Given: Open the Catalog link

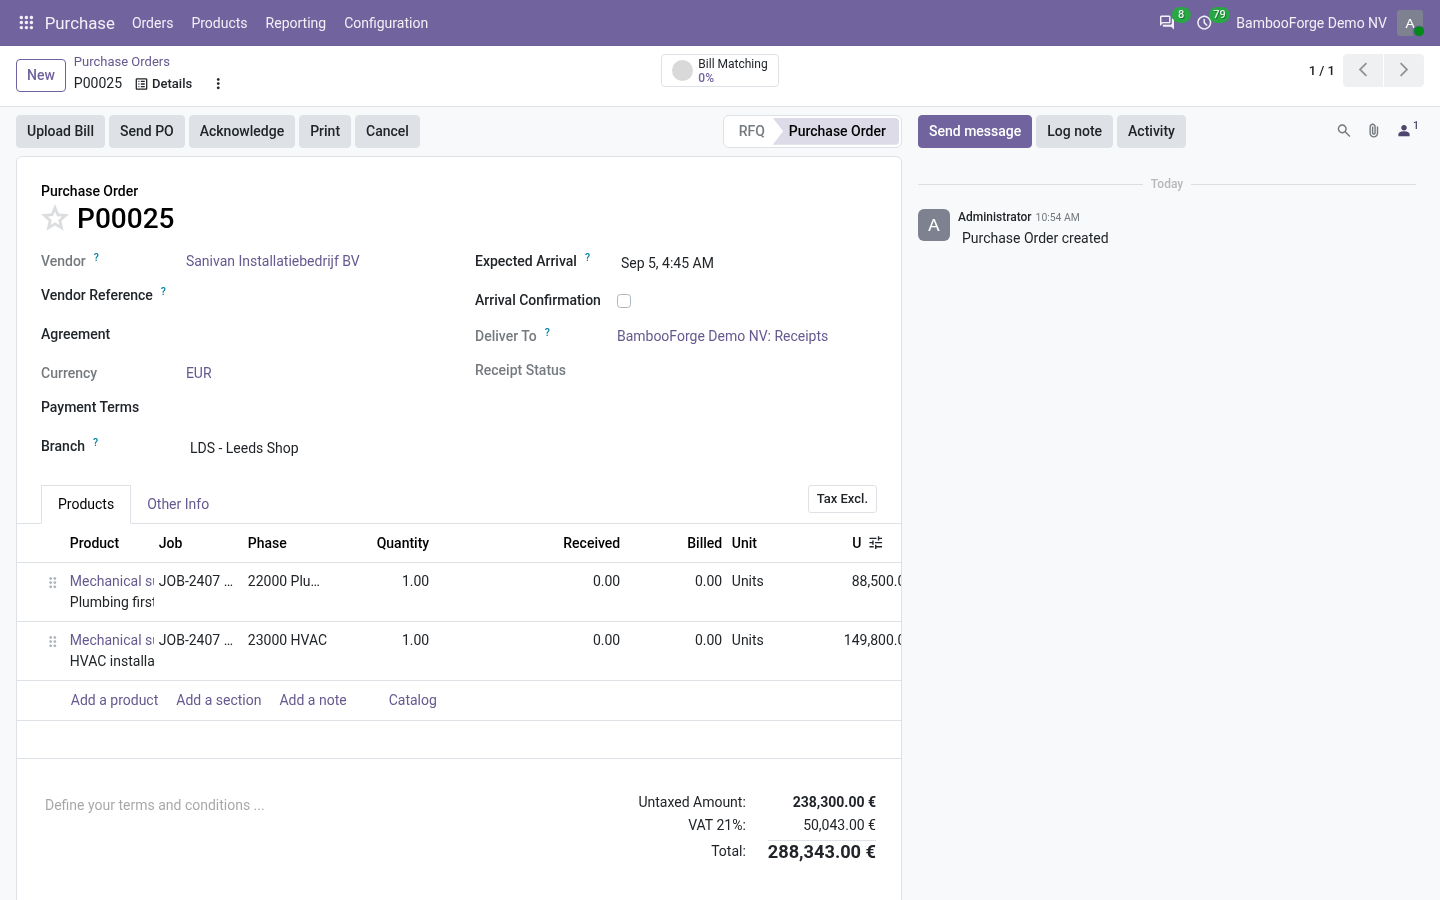Looking at the screenshot, I should click(x=413, y=700).
